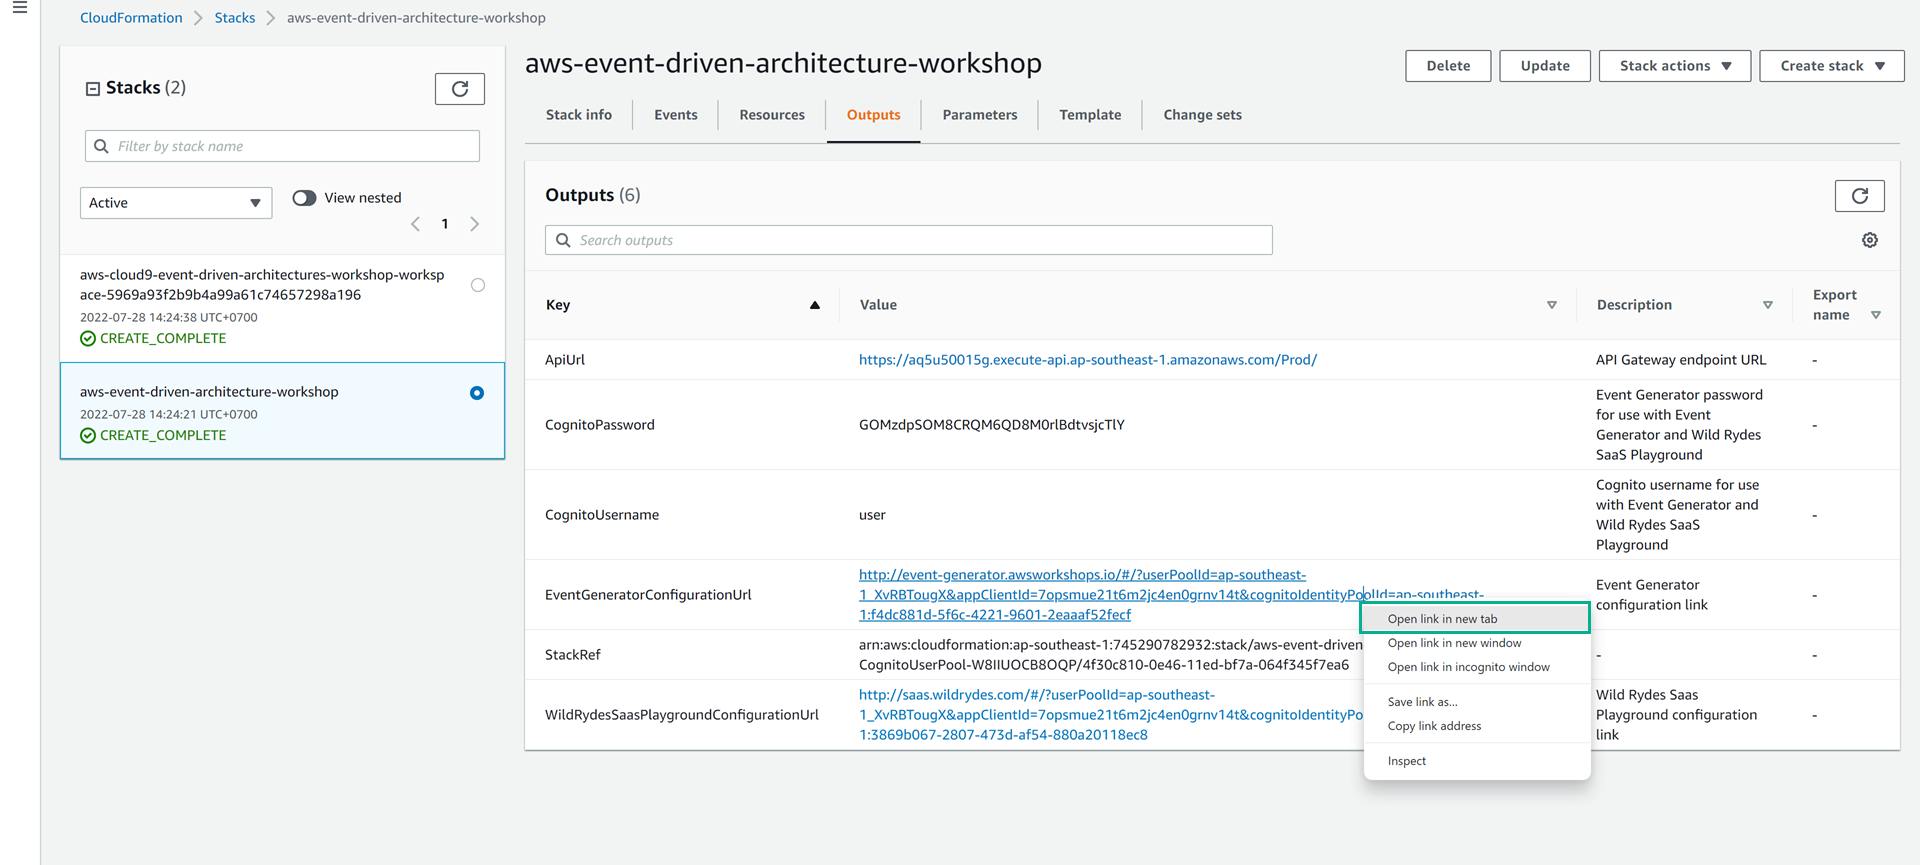Toggle View nested switch

tap(305, 198)
